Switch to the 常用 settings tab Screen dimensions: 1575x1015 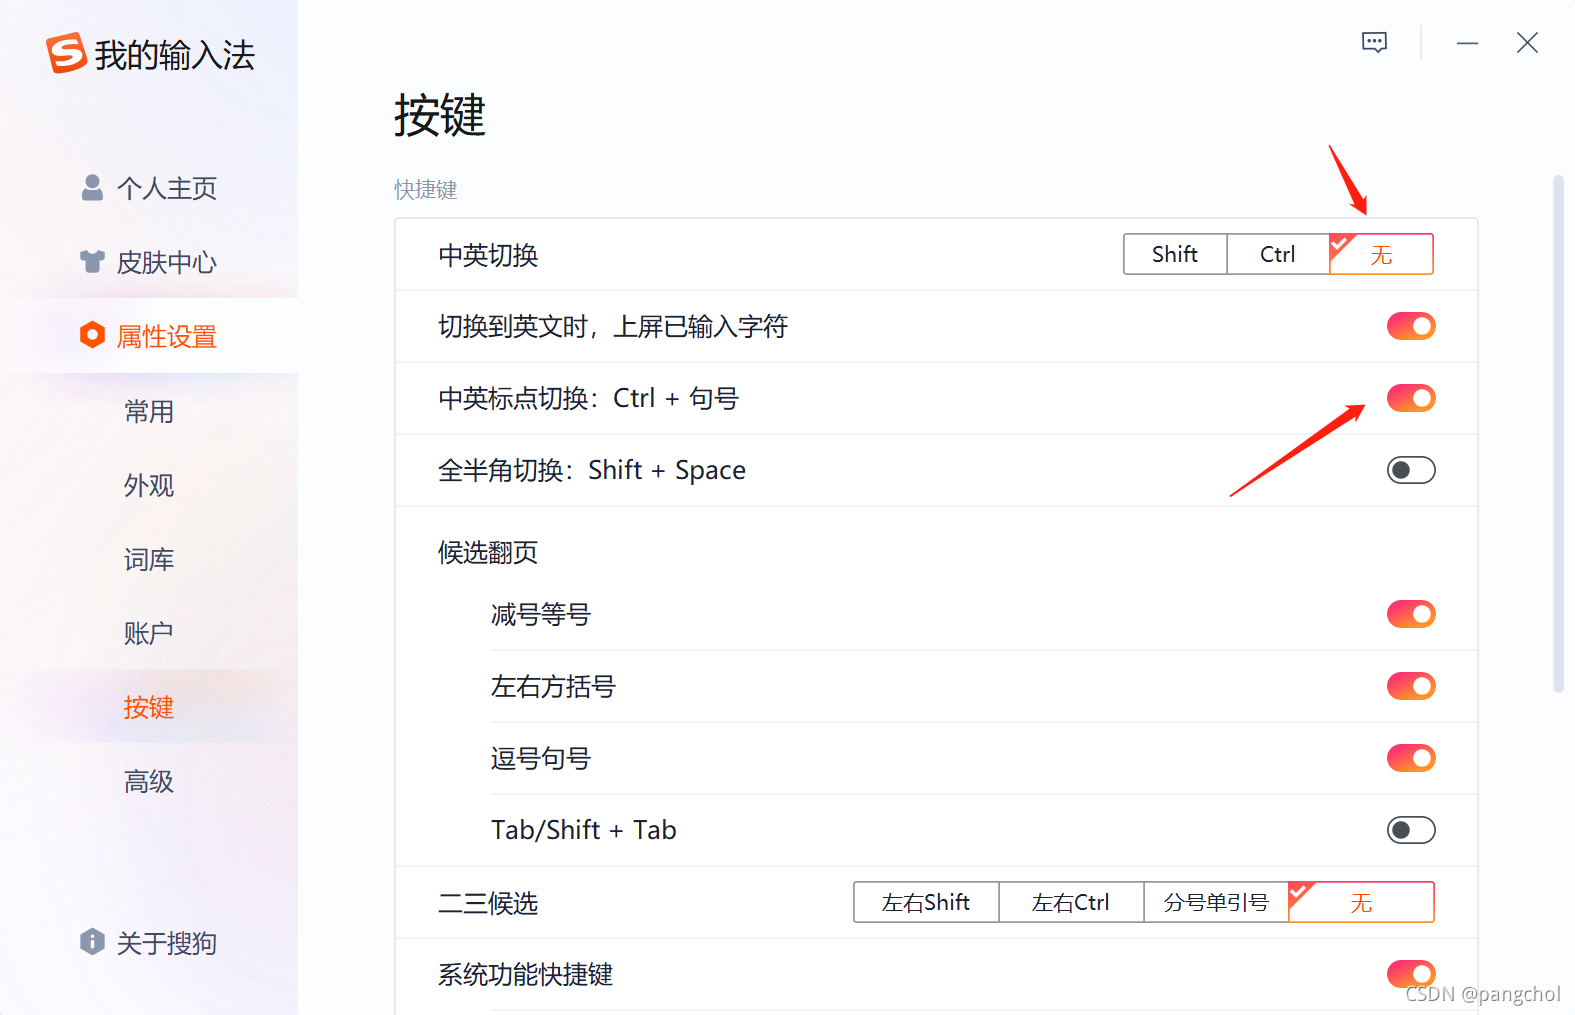click(x=149, y=411)
